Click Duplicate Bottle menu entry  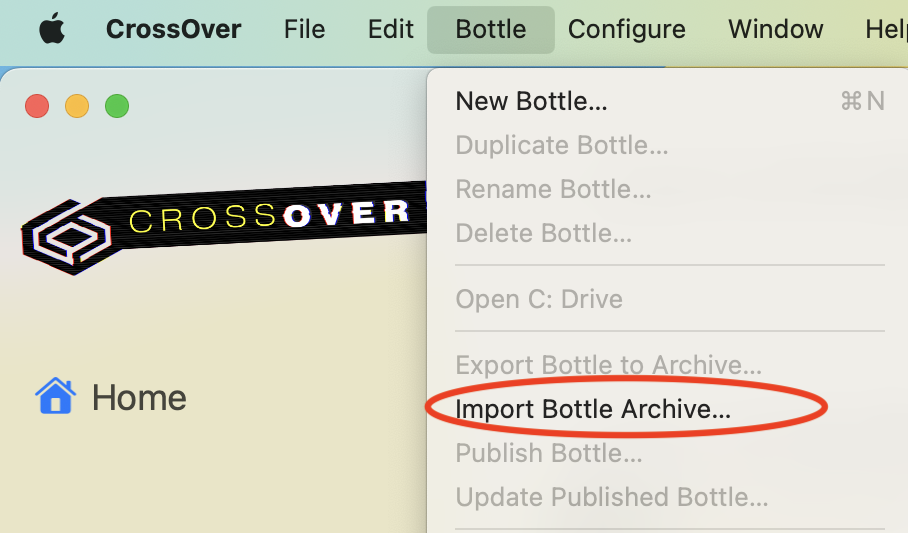(x=561, y=145)
